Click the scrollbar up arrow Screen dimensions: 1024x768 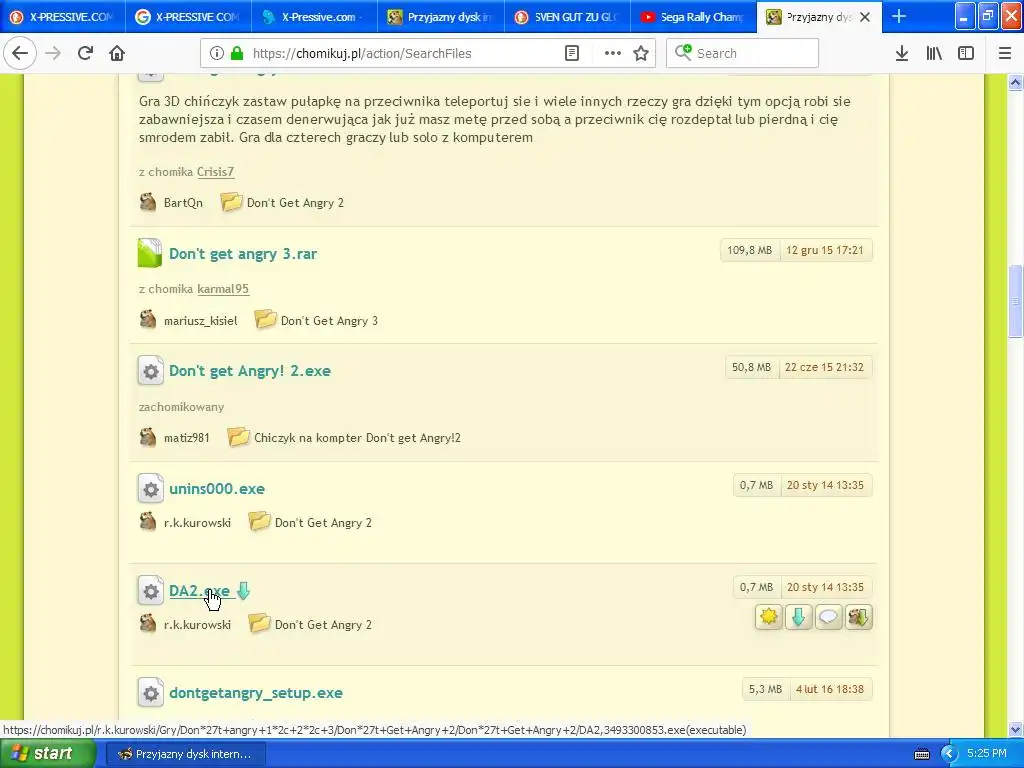point(1015,82)
